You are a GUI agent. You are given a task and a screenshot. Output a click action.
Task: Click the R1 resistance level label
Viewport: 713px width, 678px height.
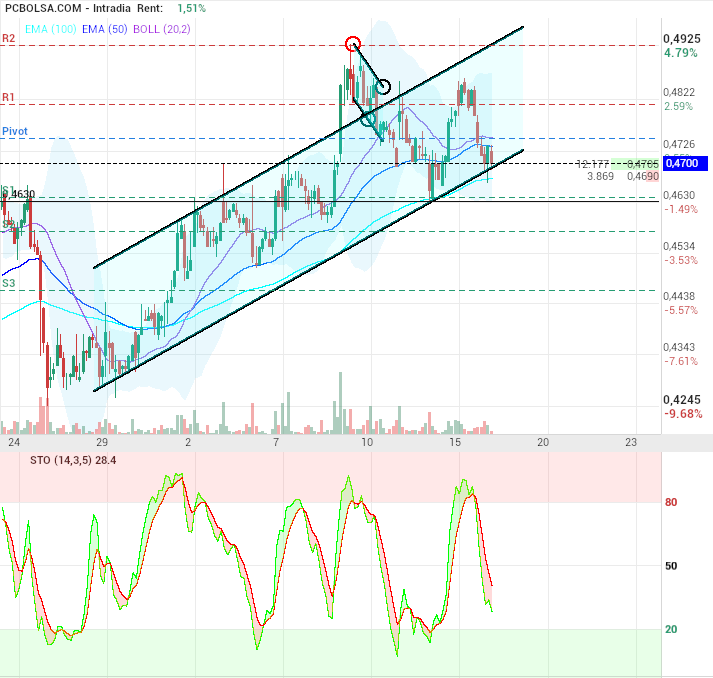pyautogui.click(x=8, y=97)
